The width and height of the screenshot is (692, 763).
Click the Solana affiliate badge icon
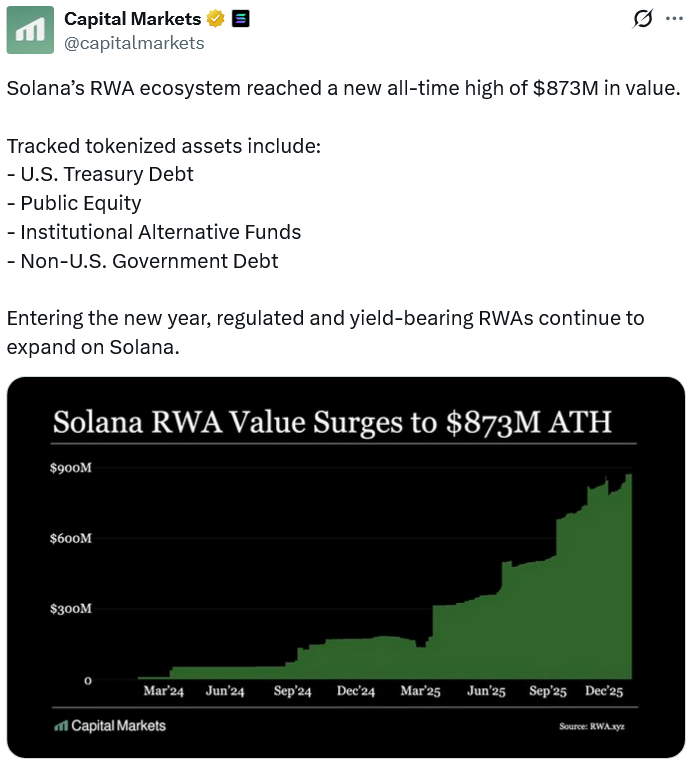[241, 19]
